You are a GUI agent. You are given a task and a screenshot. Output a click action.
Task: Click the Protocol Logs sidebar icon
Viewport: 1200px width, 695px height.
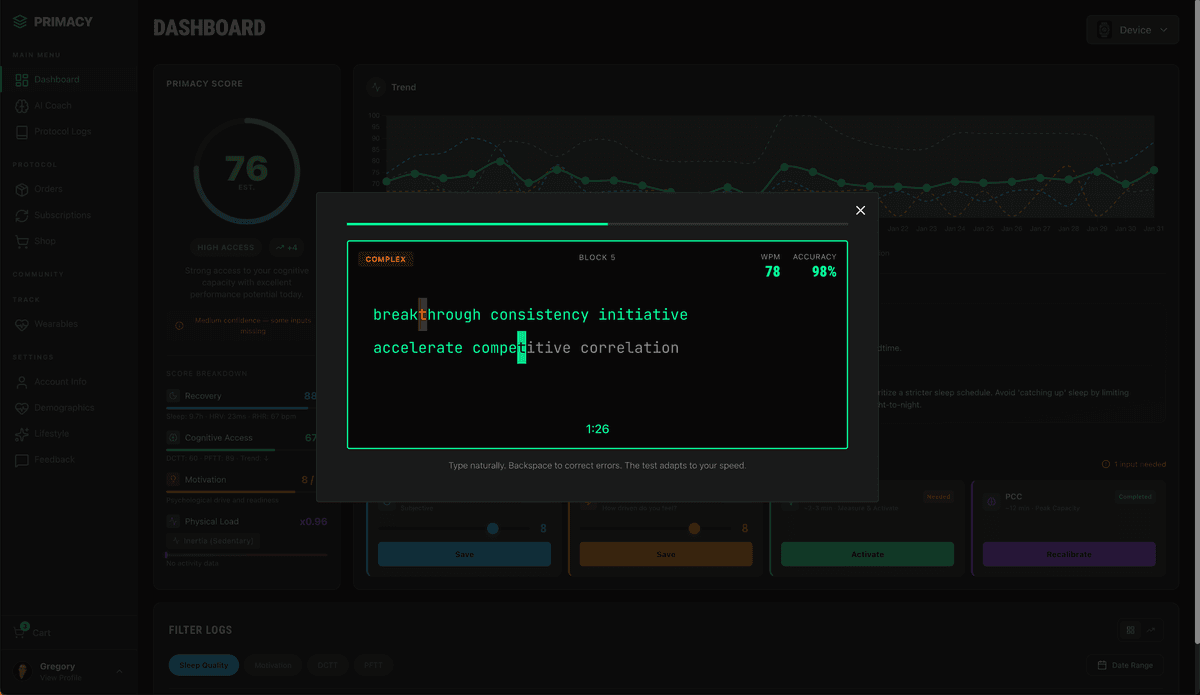click(22, 132)
